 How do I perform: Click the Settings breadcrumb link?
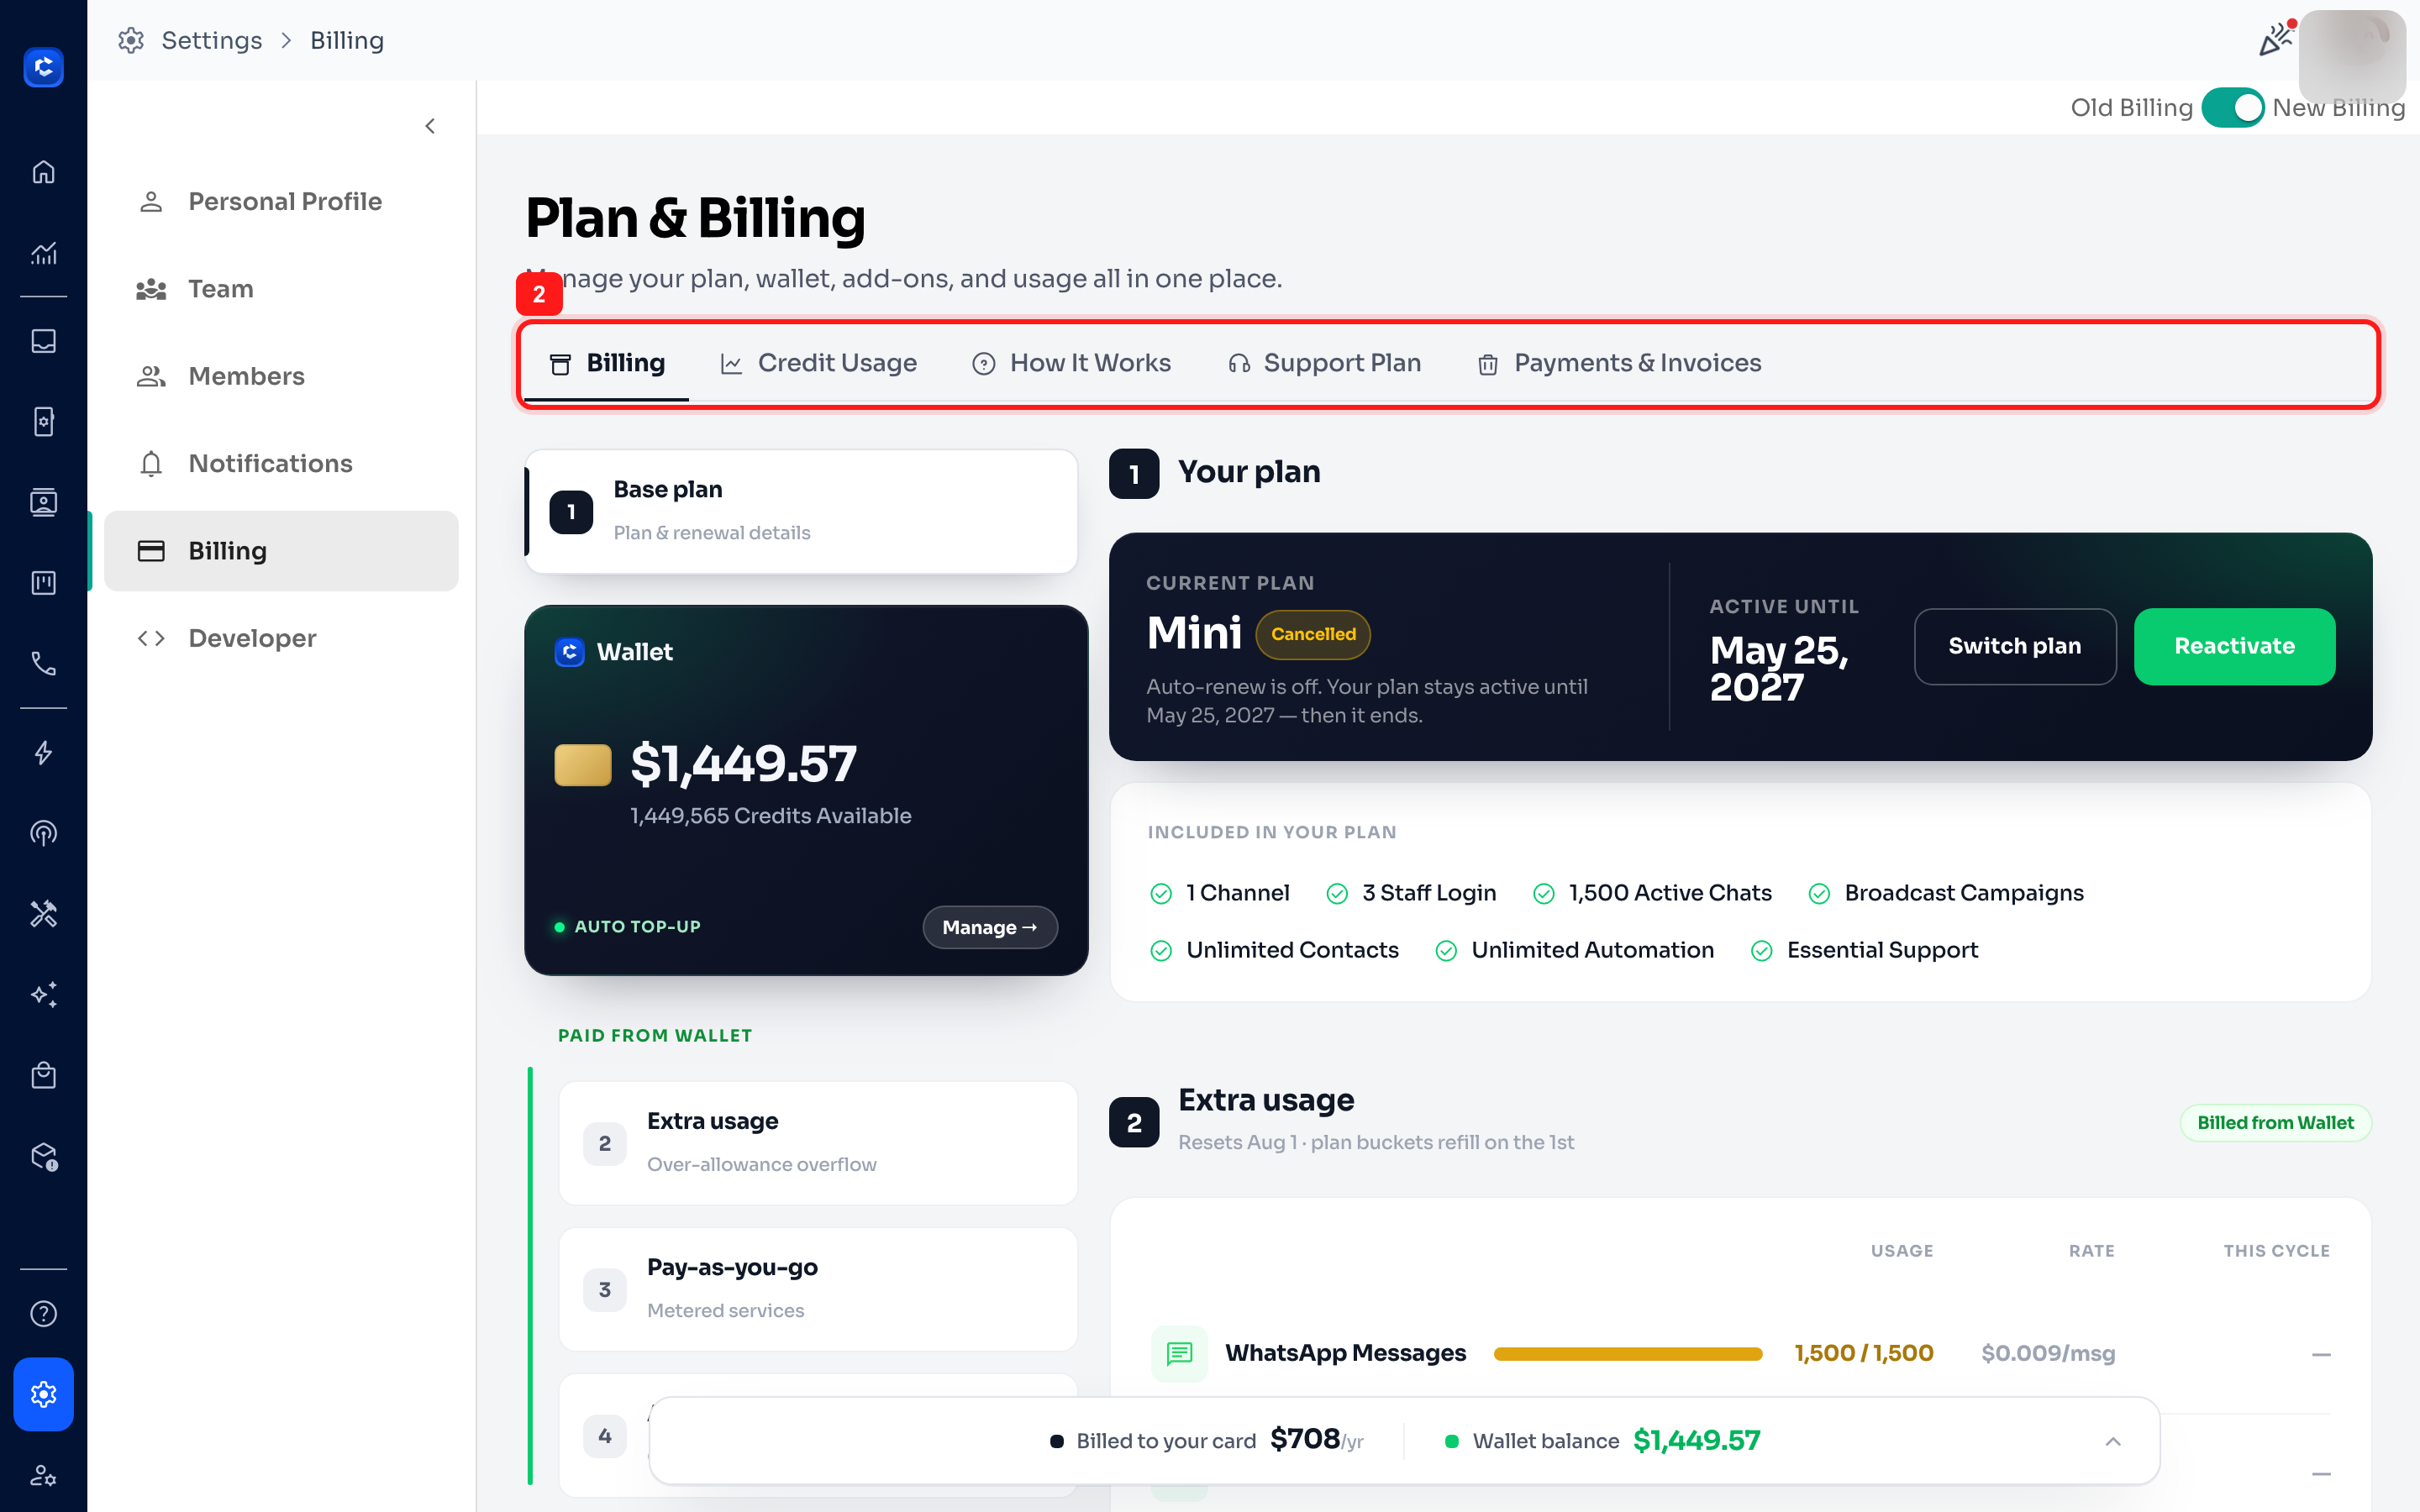pos(212,40)
